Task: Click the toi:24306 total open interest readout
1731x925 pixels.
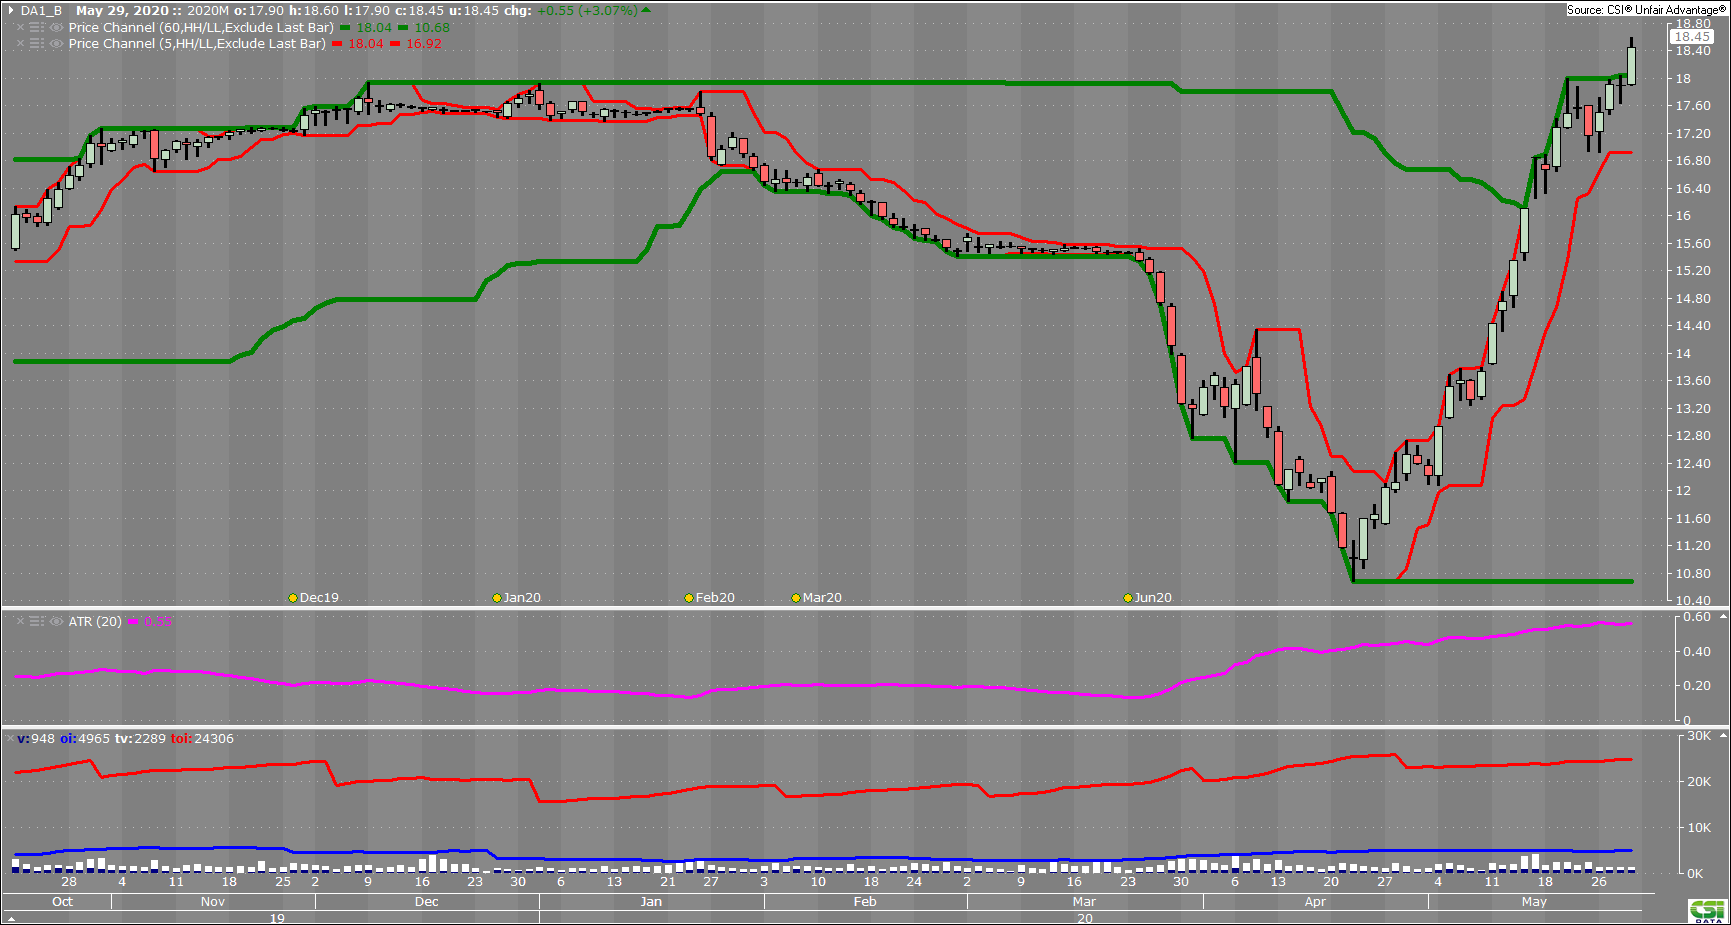Action: coord(202,739)
